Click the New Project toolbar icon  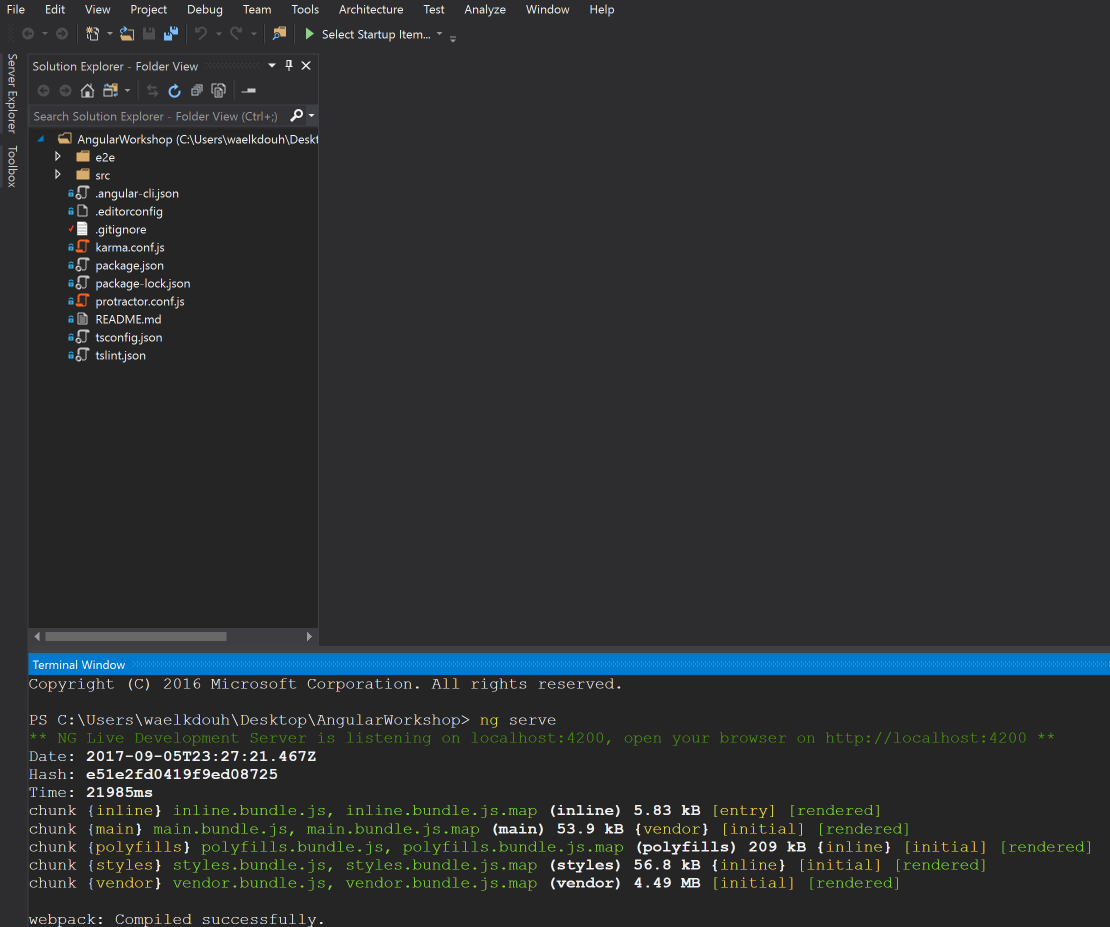click(x=92, y=34)
